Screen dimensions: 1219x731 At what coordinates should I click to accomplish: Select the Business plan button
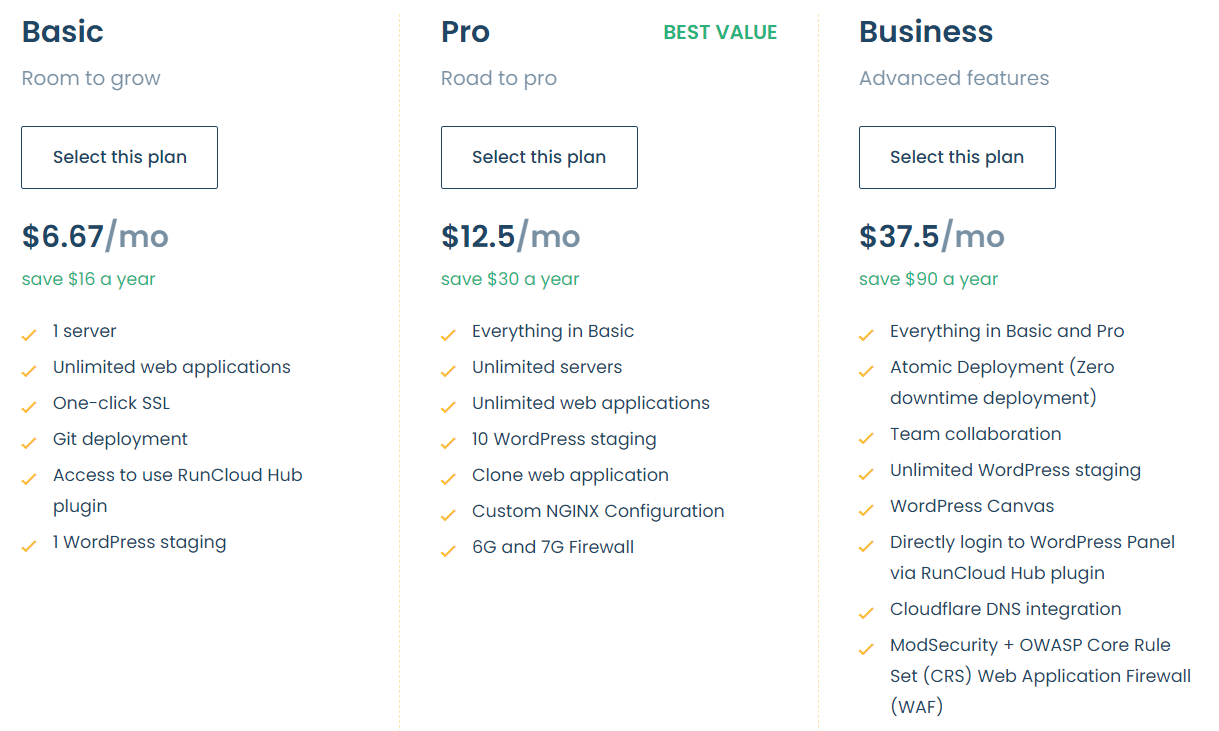(957, 157)
